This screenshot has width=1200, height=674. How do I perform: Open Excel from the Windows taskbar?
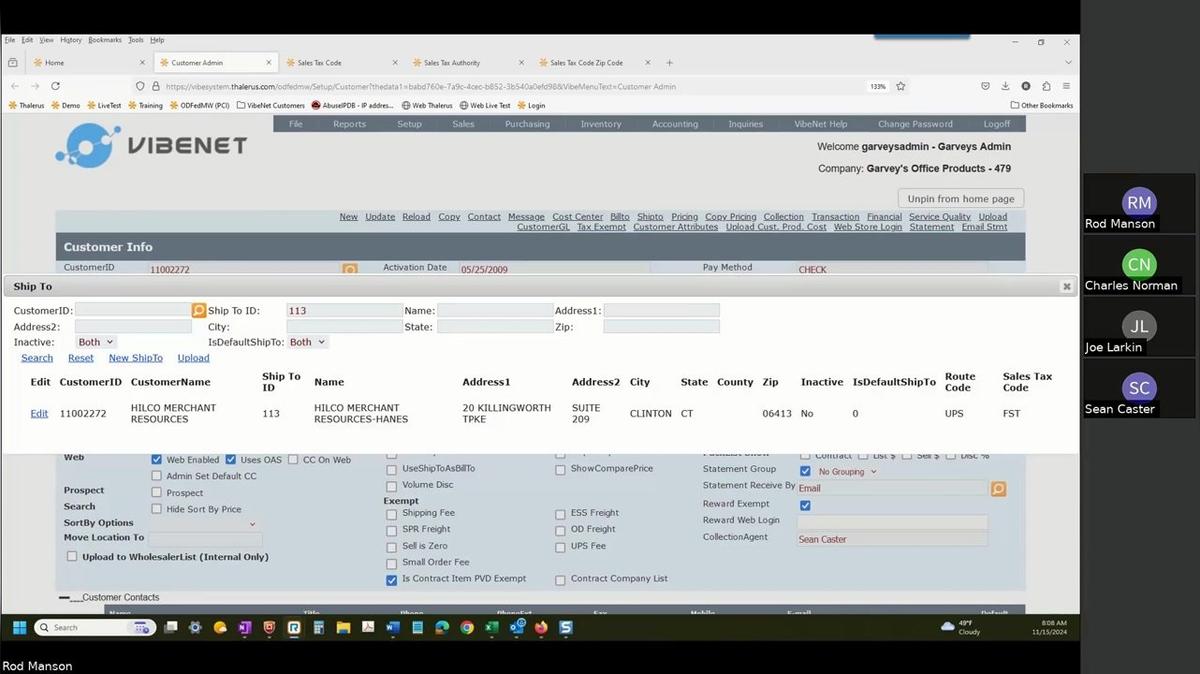492,628
